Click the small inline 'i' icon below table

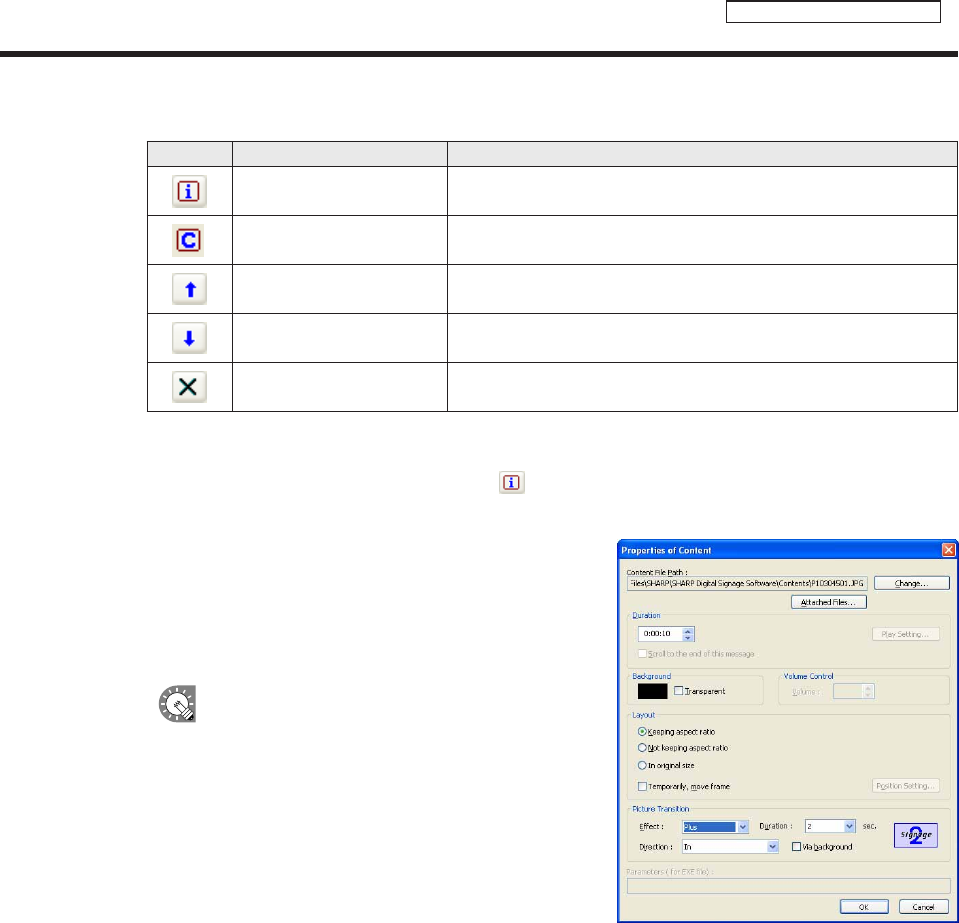pos(511,483)
